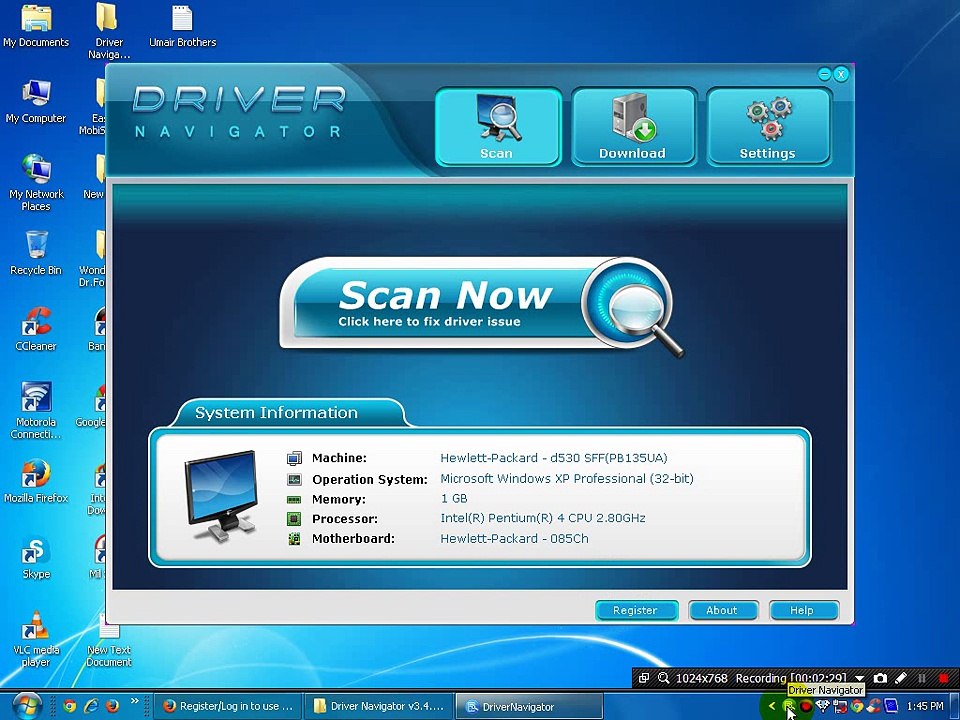Click the Processor row icon
Image resolution: width=960 pixels, height=720 pixels.
pyautogui.click(x=294, y=519)
